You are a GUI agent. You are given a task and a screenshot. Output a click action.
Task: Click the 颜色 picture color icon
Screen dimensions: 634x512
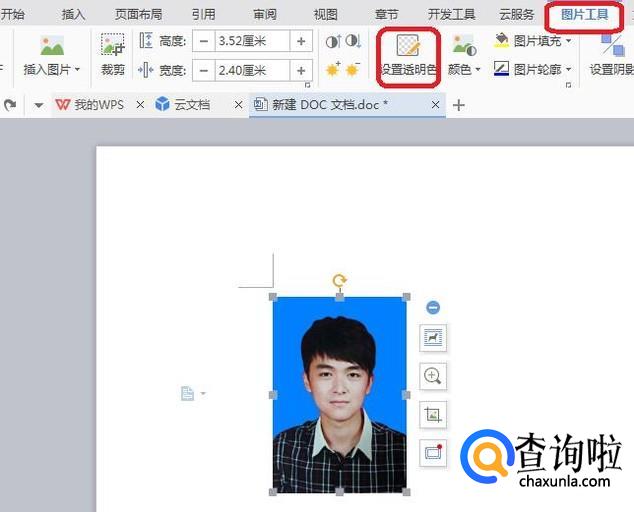tap(464, 45)
